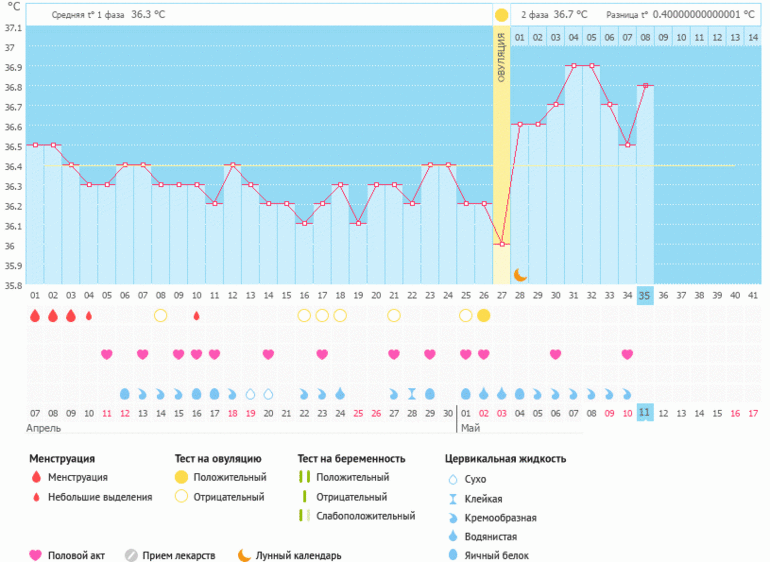This screenshot has height=562, width=770.
Task: Click small discharge drop on cycle day 10
Action: (196, 315)
